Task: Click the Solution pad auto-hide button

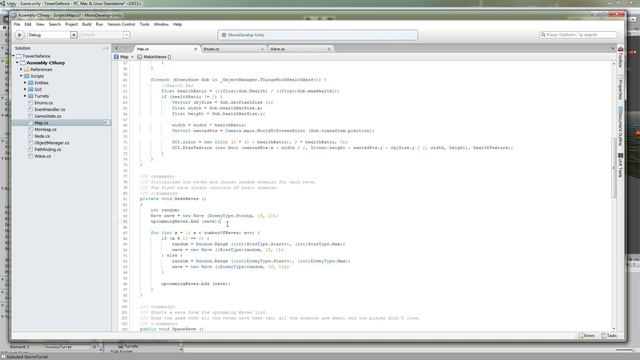Action: click(x=104, y=48)
